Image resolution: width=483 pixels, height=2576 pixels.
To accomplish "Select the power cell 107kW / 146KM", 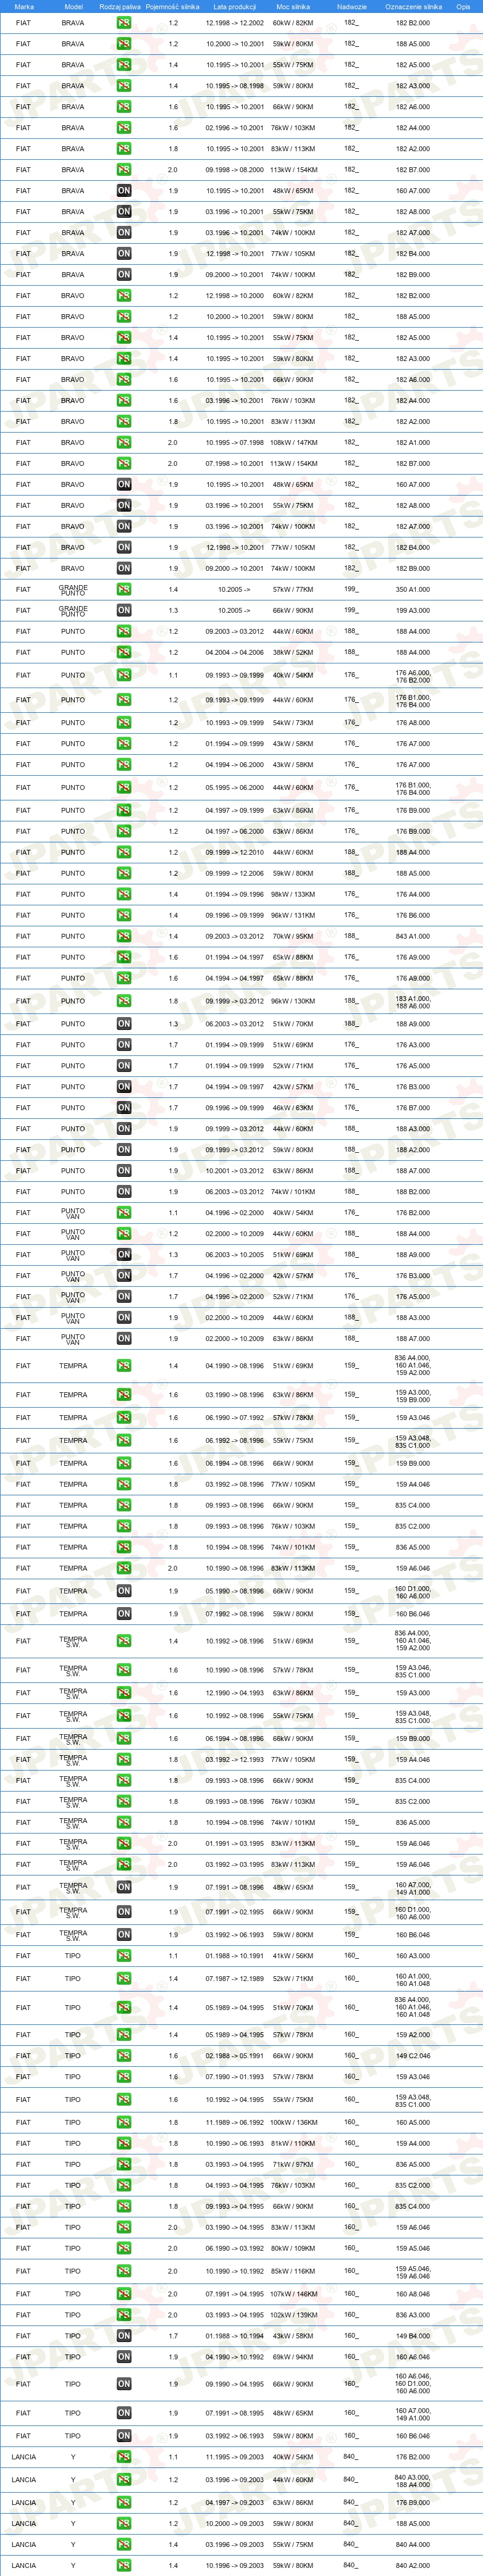I will (293, 2294).
